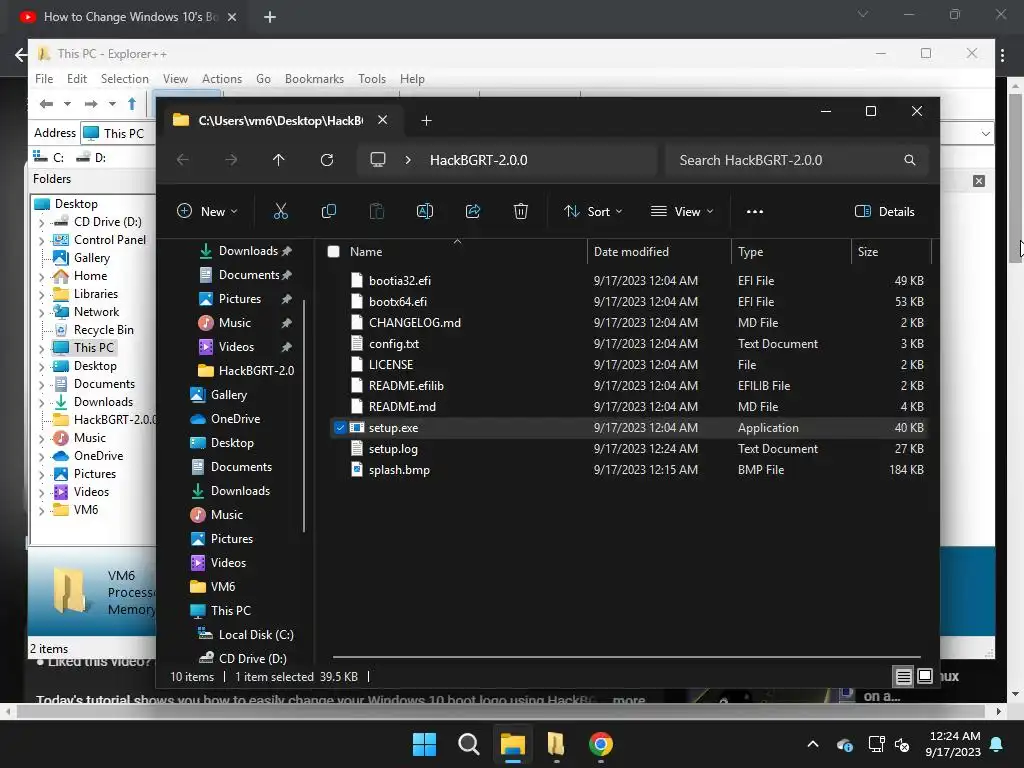
Task: Select the config.txt file
Action: [x=628, y=344]
